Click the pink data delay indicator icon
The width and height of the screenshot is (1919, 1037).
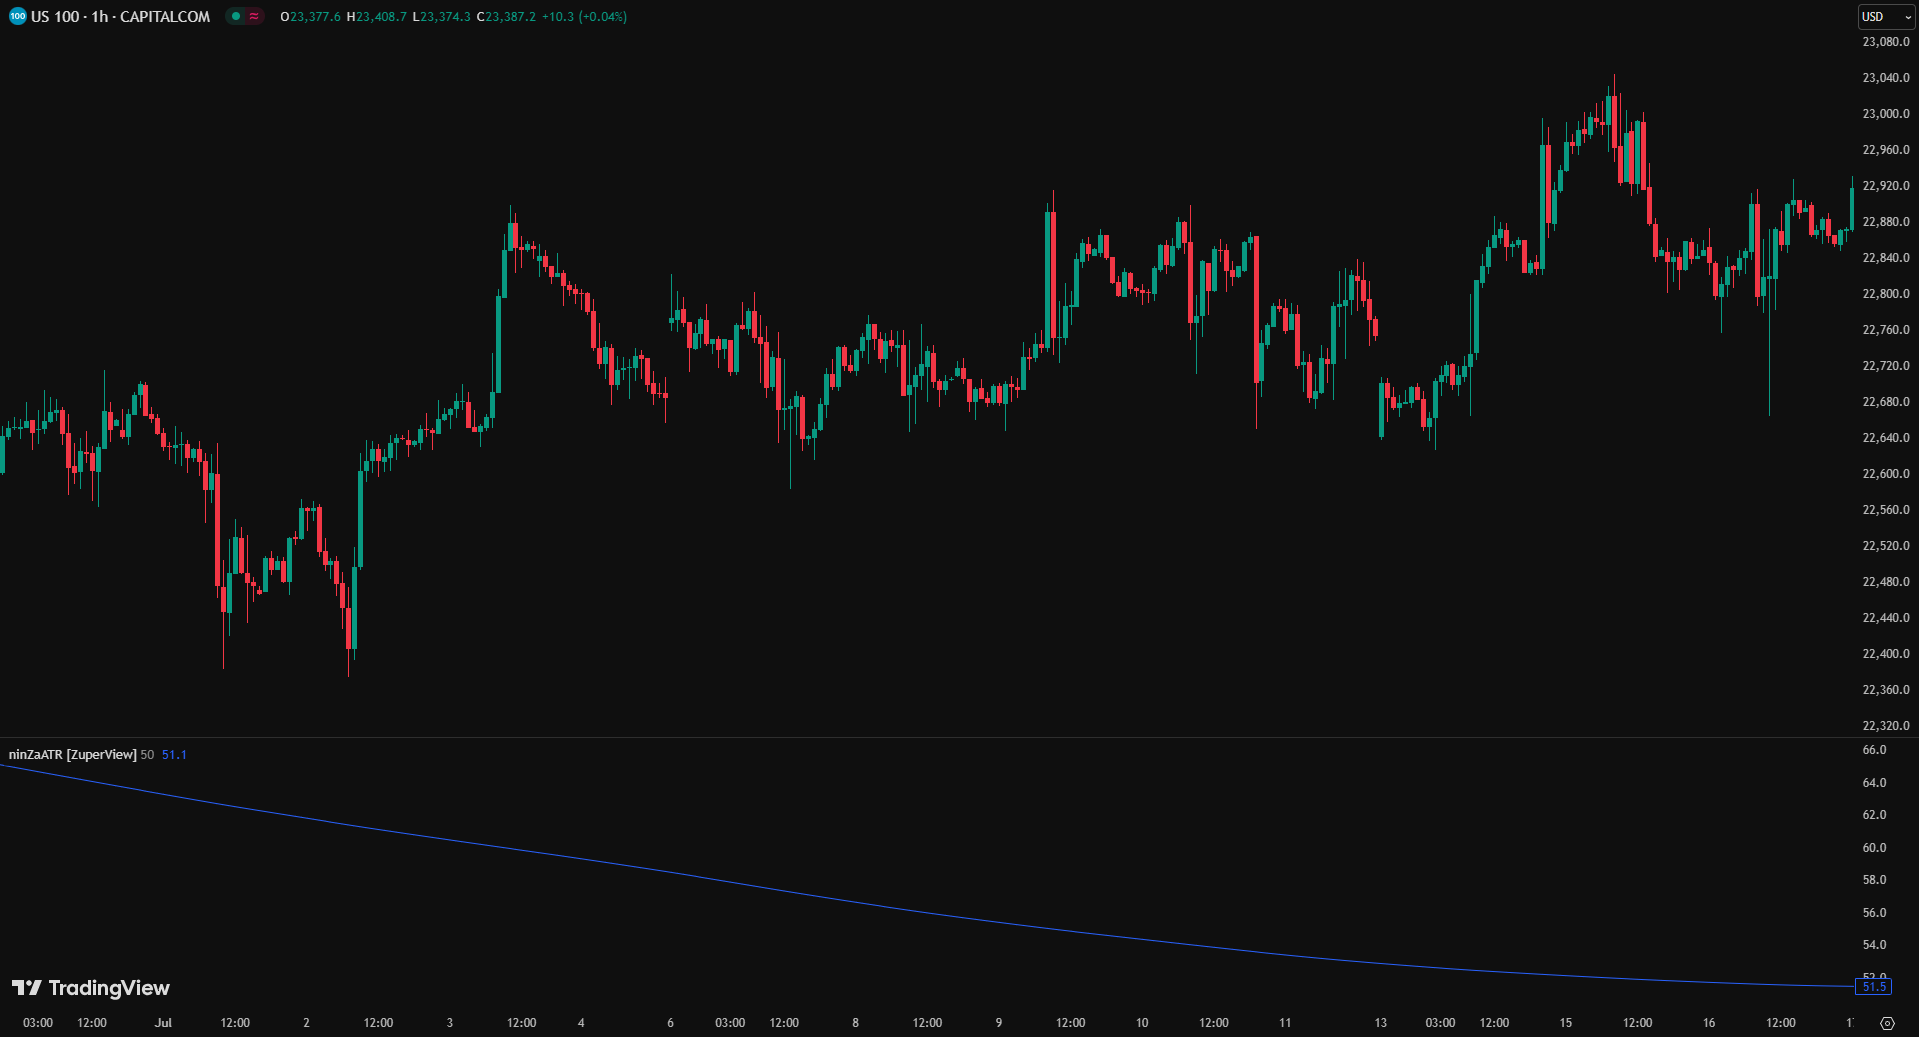point(254,16)
